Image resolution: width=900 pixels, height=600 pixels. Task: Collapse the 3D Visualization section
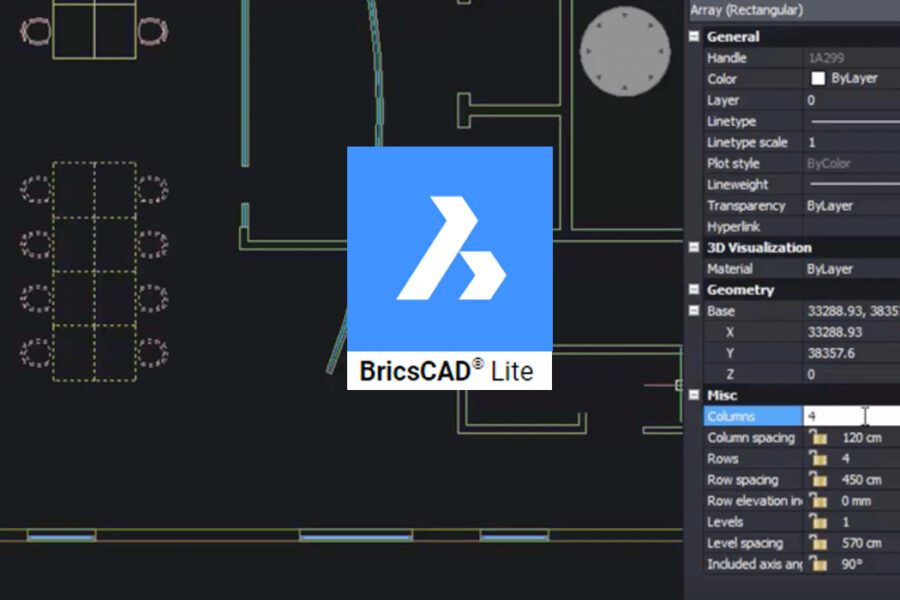[694, 248]
